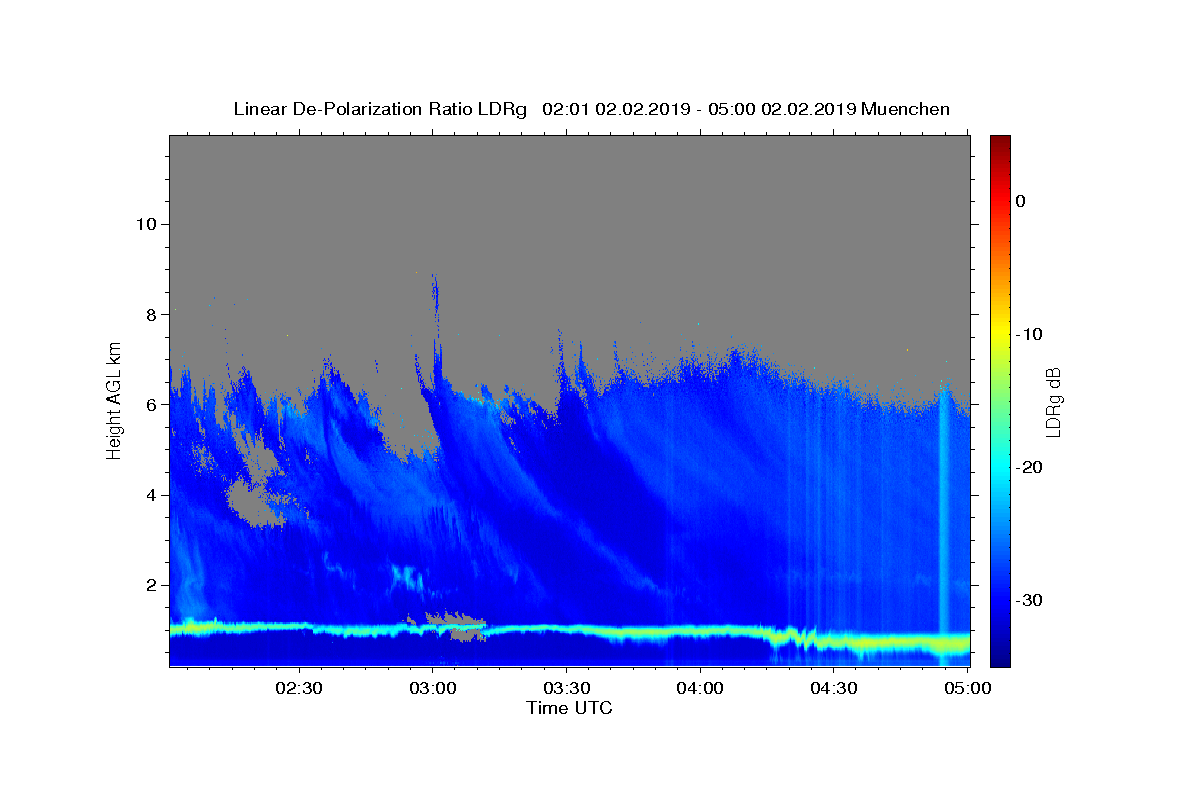Click the narrow cloud spike reaching 9 km at 03:00
Image resolution: width=1200 pixels, height=800 pixels.
tap(434, 310)
